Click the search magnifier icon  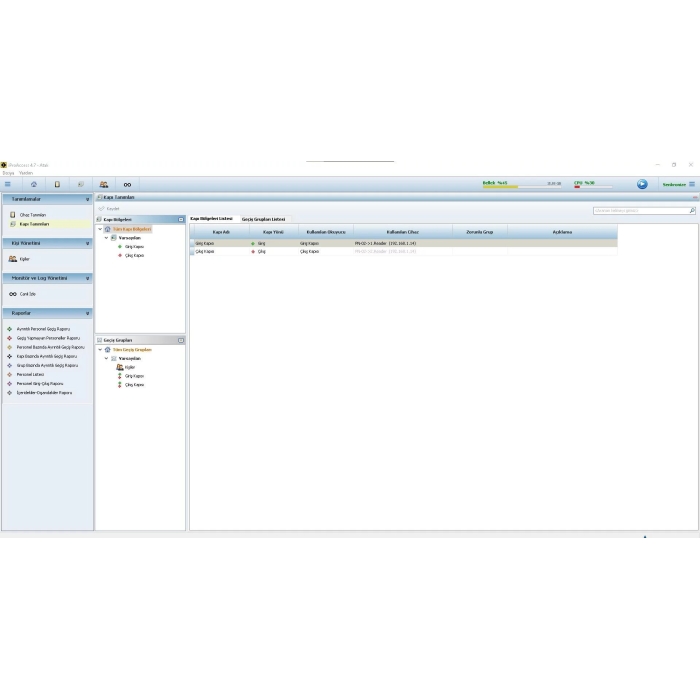(692, 211)
